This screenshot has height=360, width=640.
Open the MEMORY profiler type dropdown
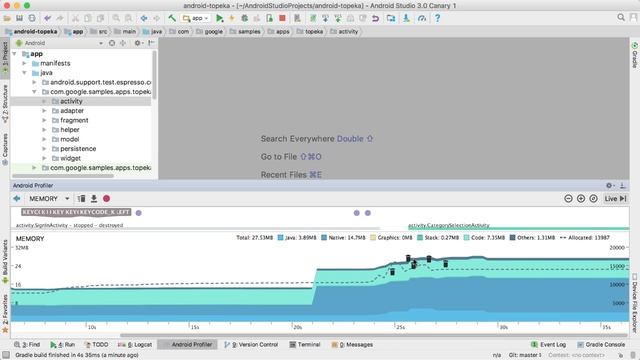(49, 198)
